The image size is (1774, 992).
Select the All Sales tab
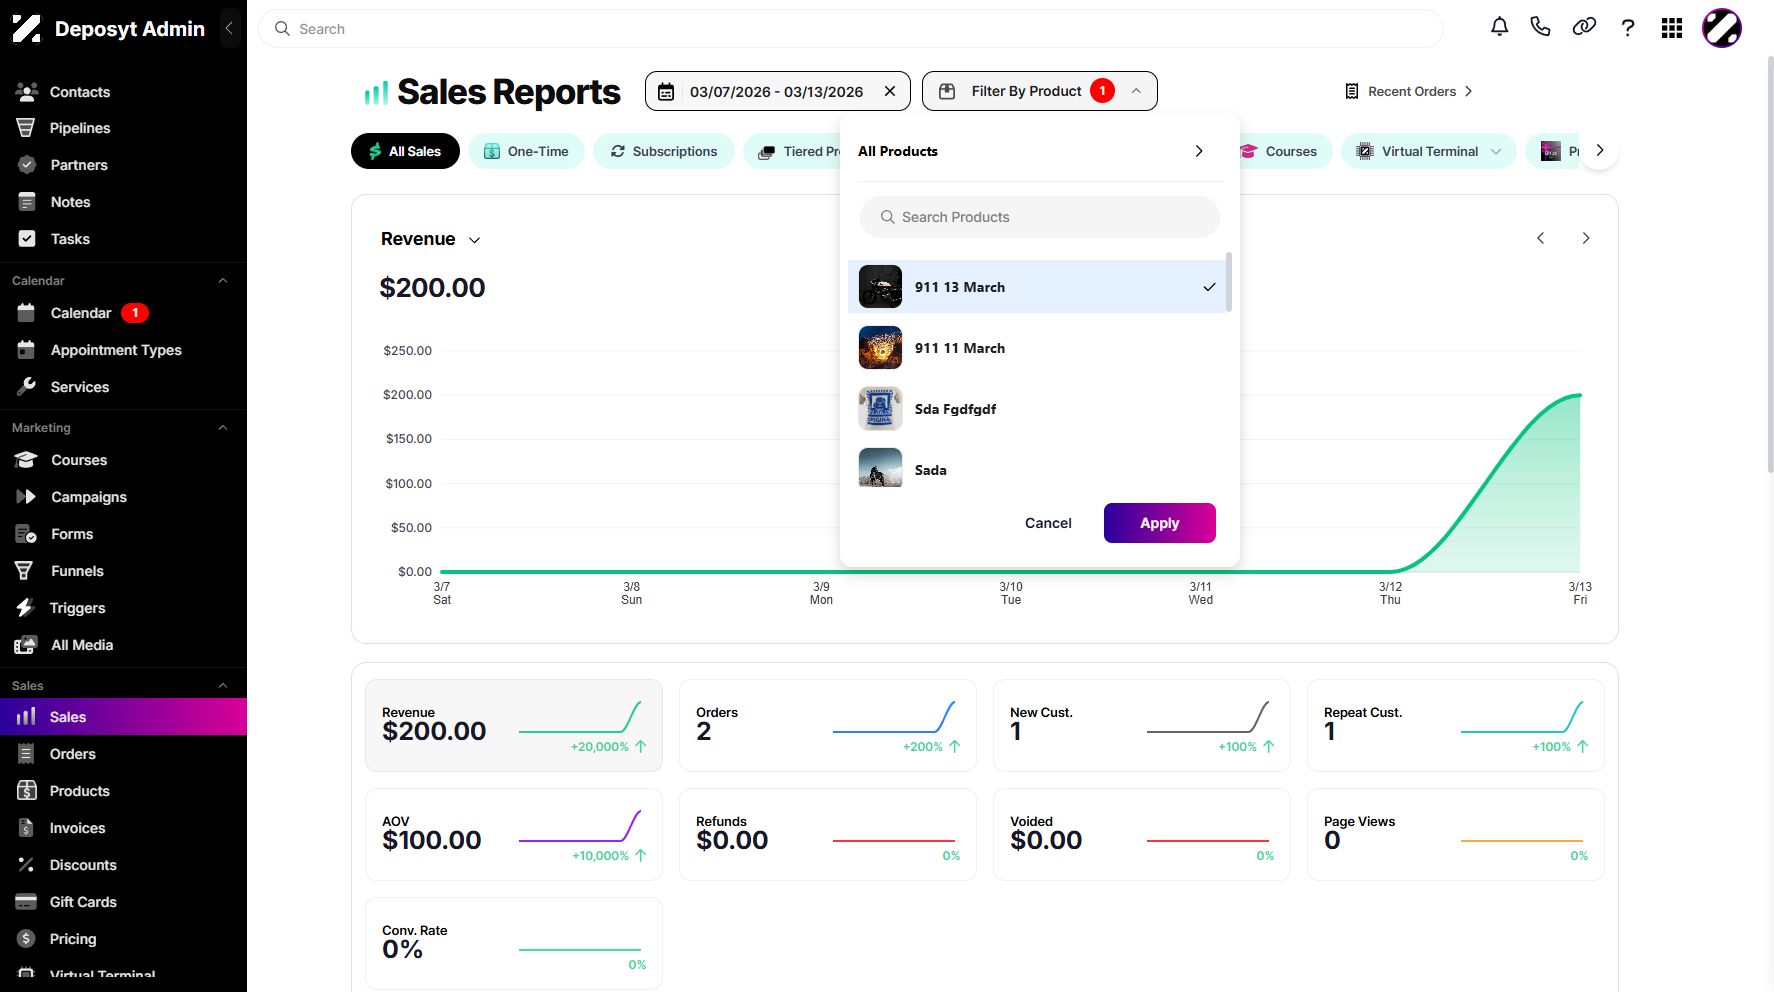[405, 151]
